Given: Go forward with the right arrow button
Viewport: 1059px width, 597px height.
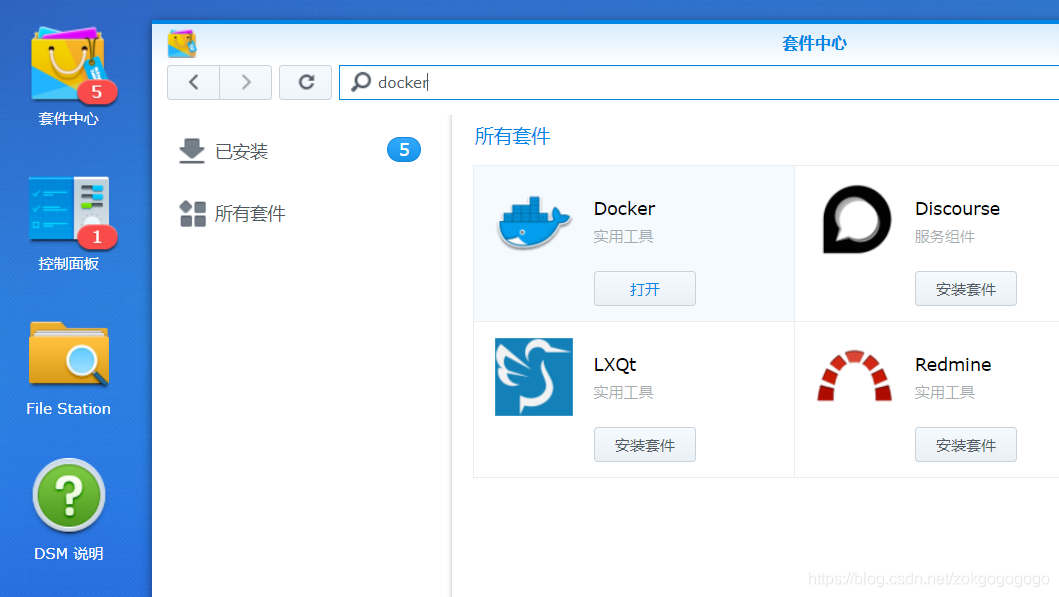Looking at the screenshot, I should pyautogui.click(x=246, y=82).
